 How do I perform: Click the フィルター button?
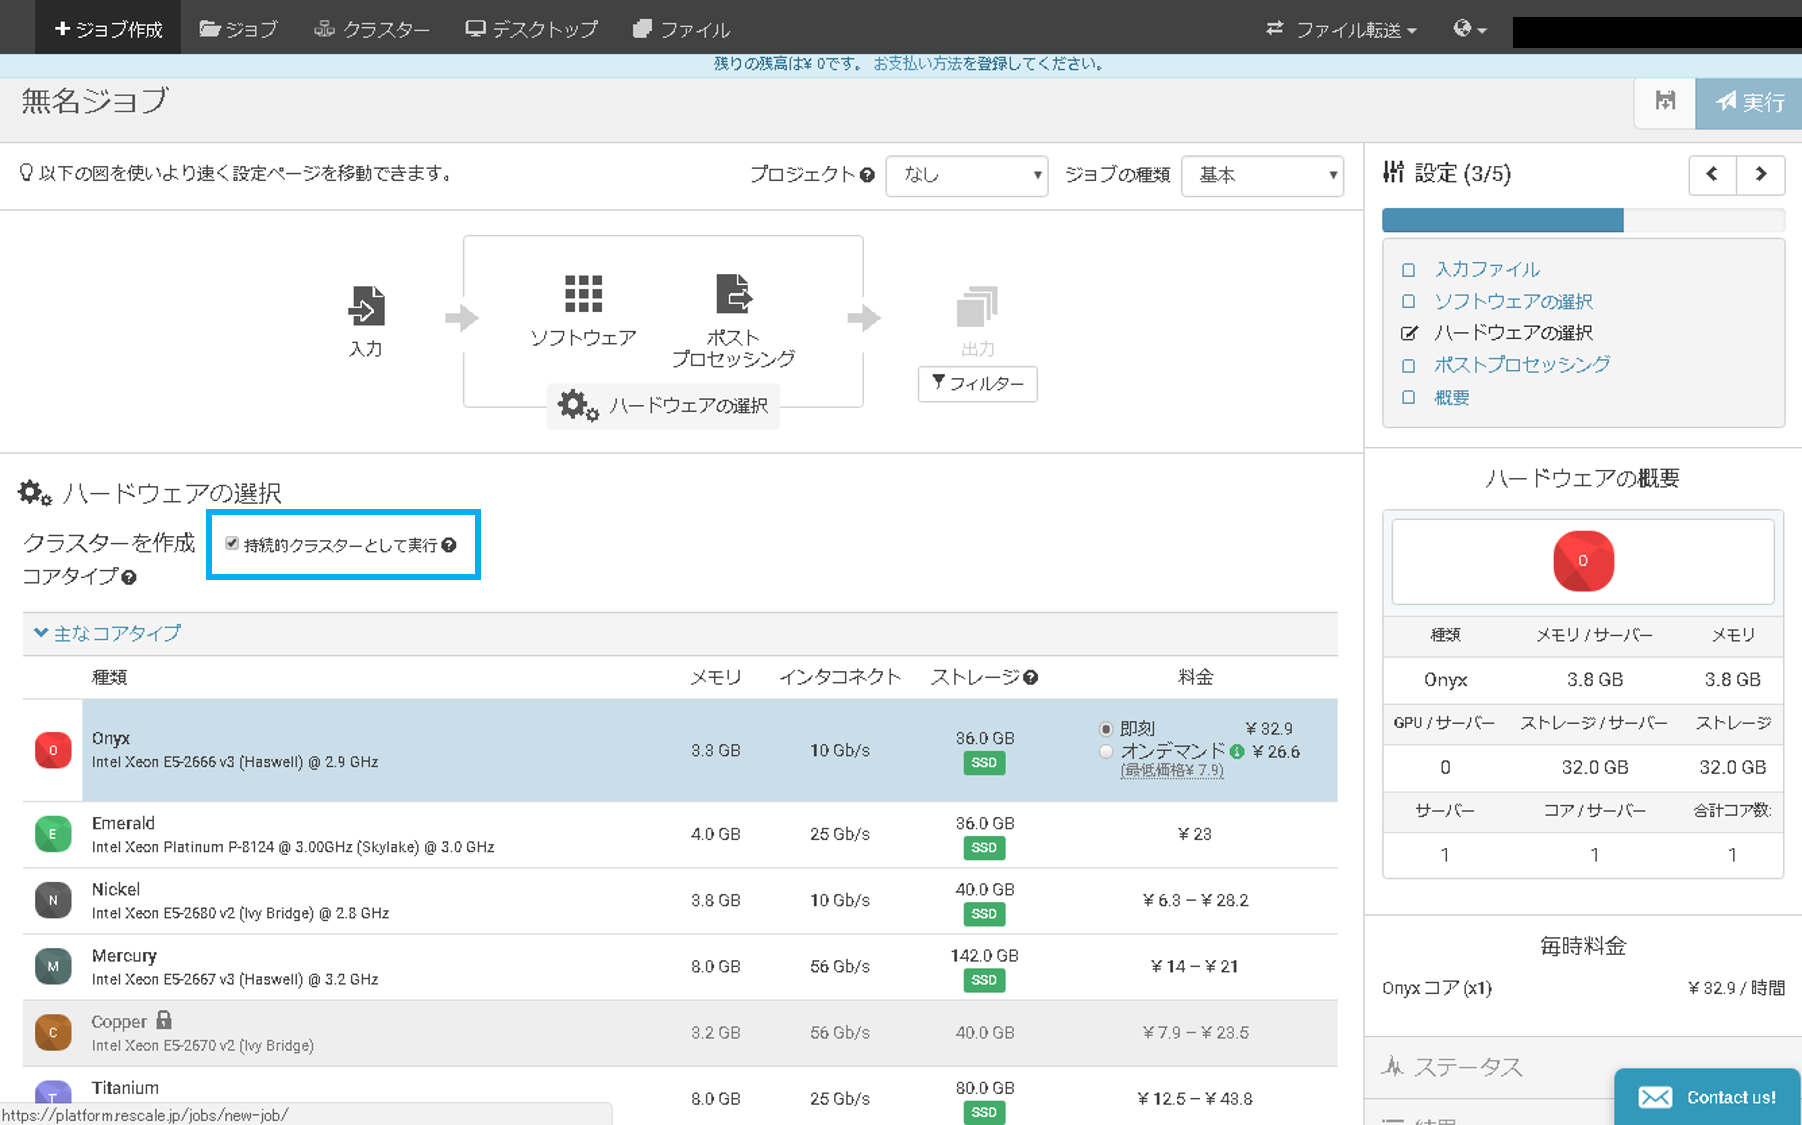coord(977,383)
